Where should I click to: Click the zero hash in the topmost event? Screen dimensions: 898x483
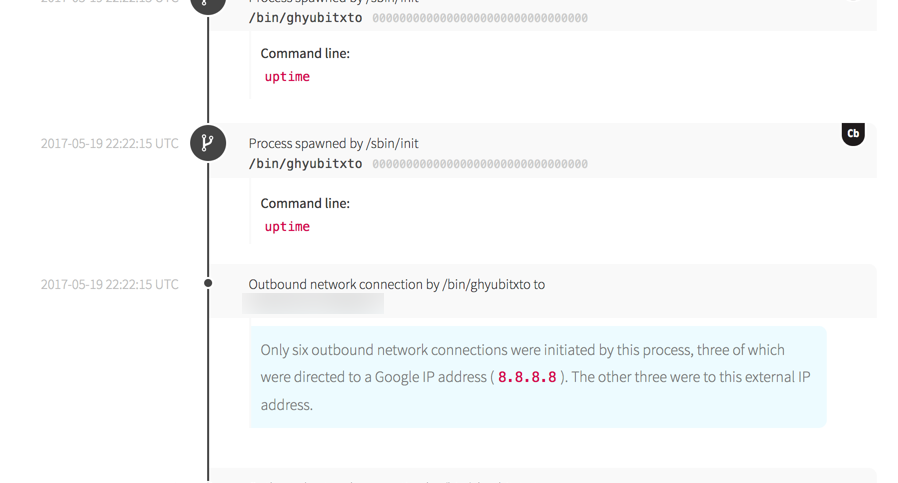tap(480, 18)
